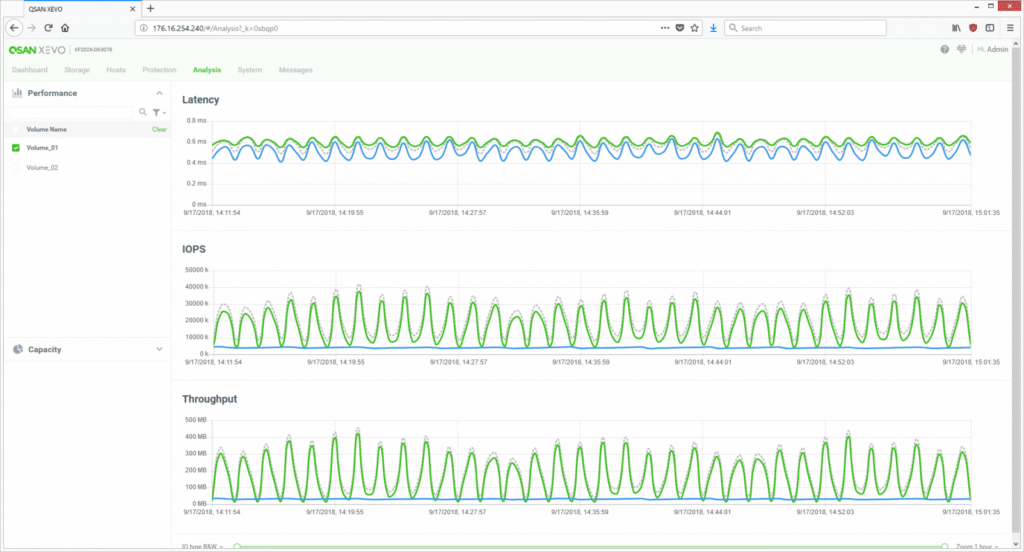Open the help question mark icon

click(x=944, y=50)
